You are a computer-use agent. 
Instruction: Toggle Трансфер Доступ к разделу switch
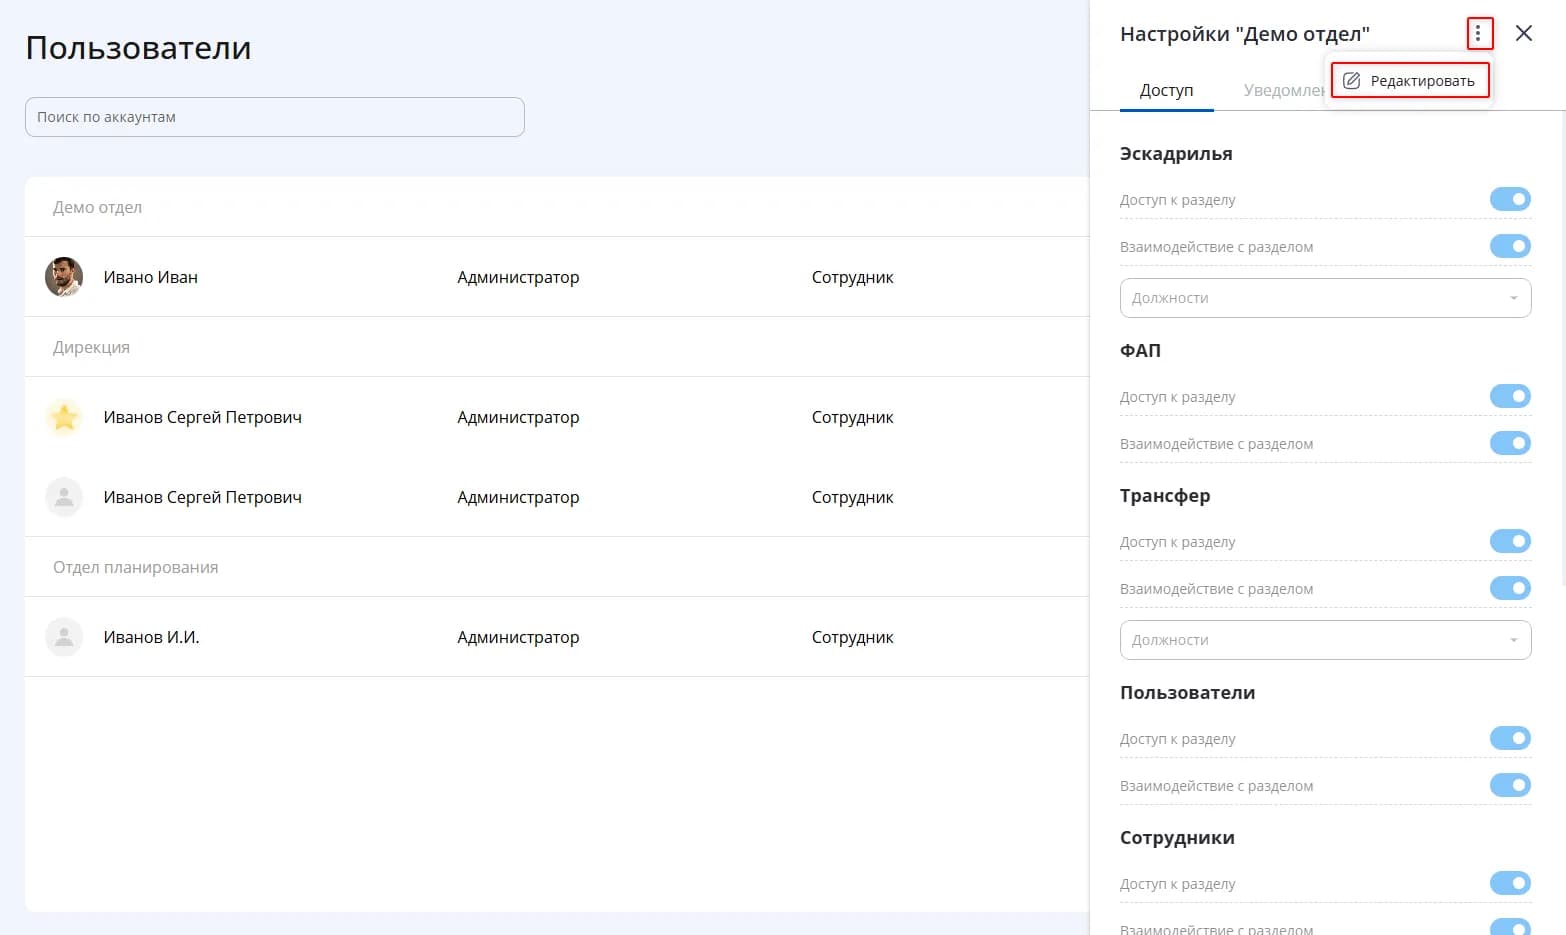pos(1510,541)
